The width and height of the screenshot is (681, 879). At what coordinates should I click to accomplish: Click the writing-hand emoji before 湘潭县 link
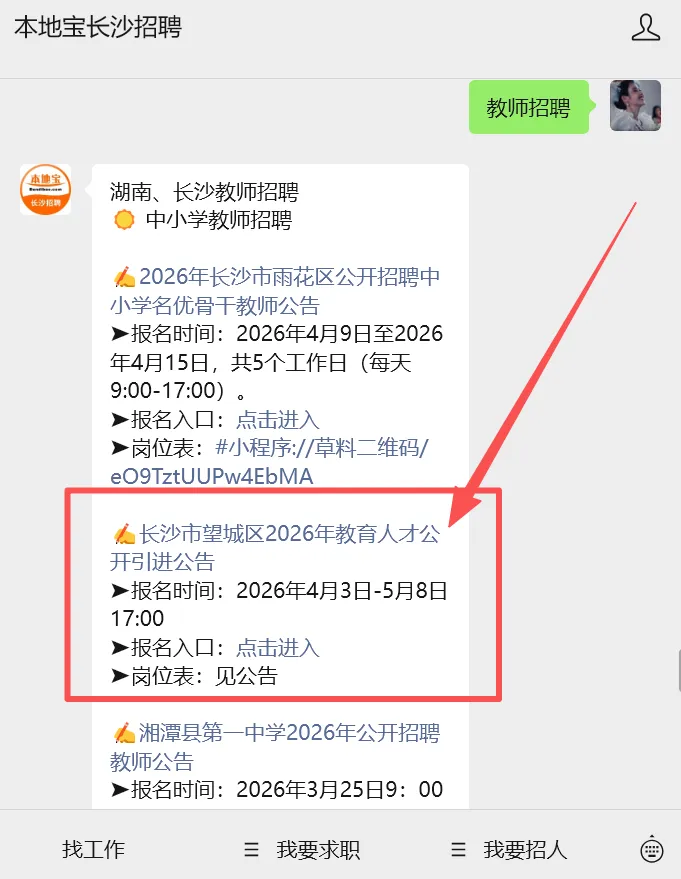tap(124, 733)
